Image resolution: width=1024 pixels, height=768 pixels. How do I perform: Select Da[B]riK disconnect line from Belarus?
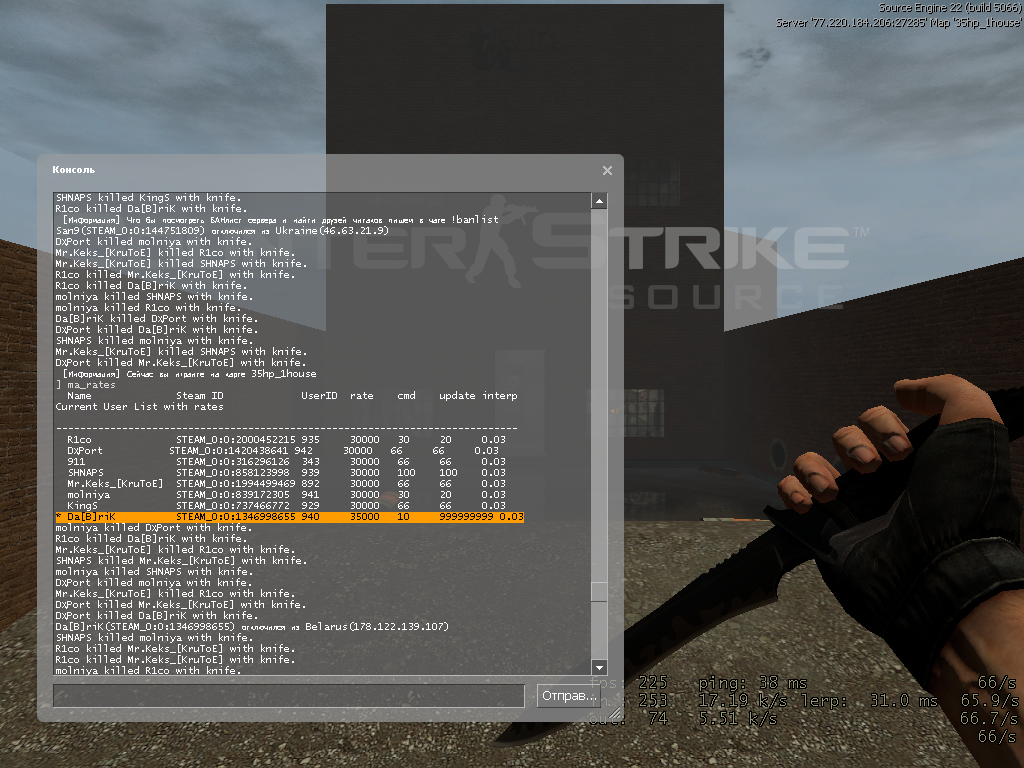252,627
